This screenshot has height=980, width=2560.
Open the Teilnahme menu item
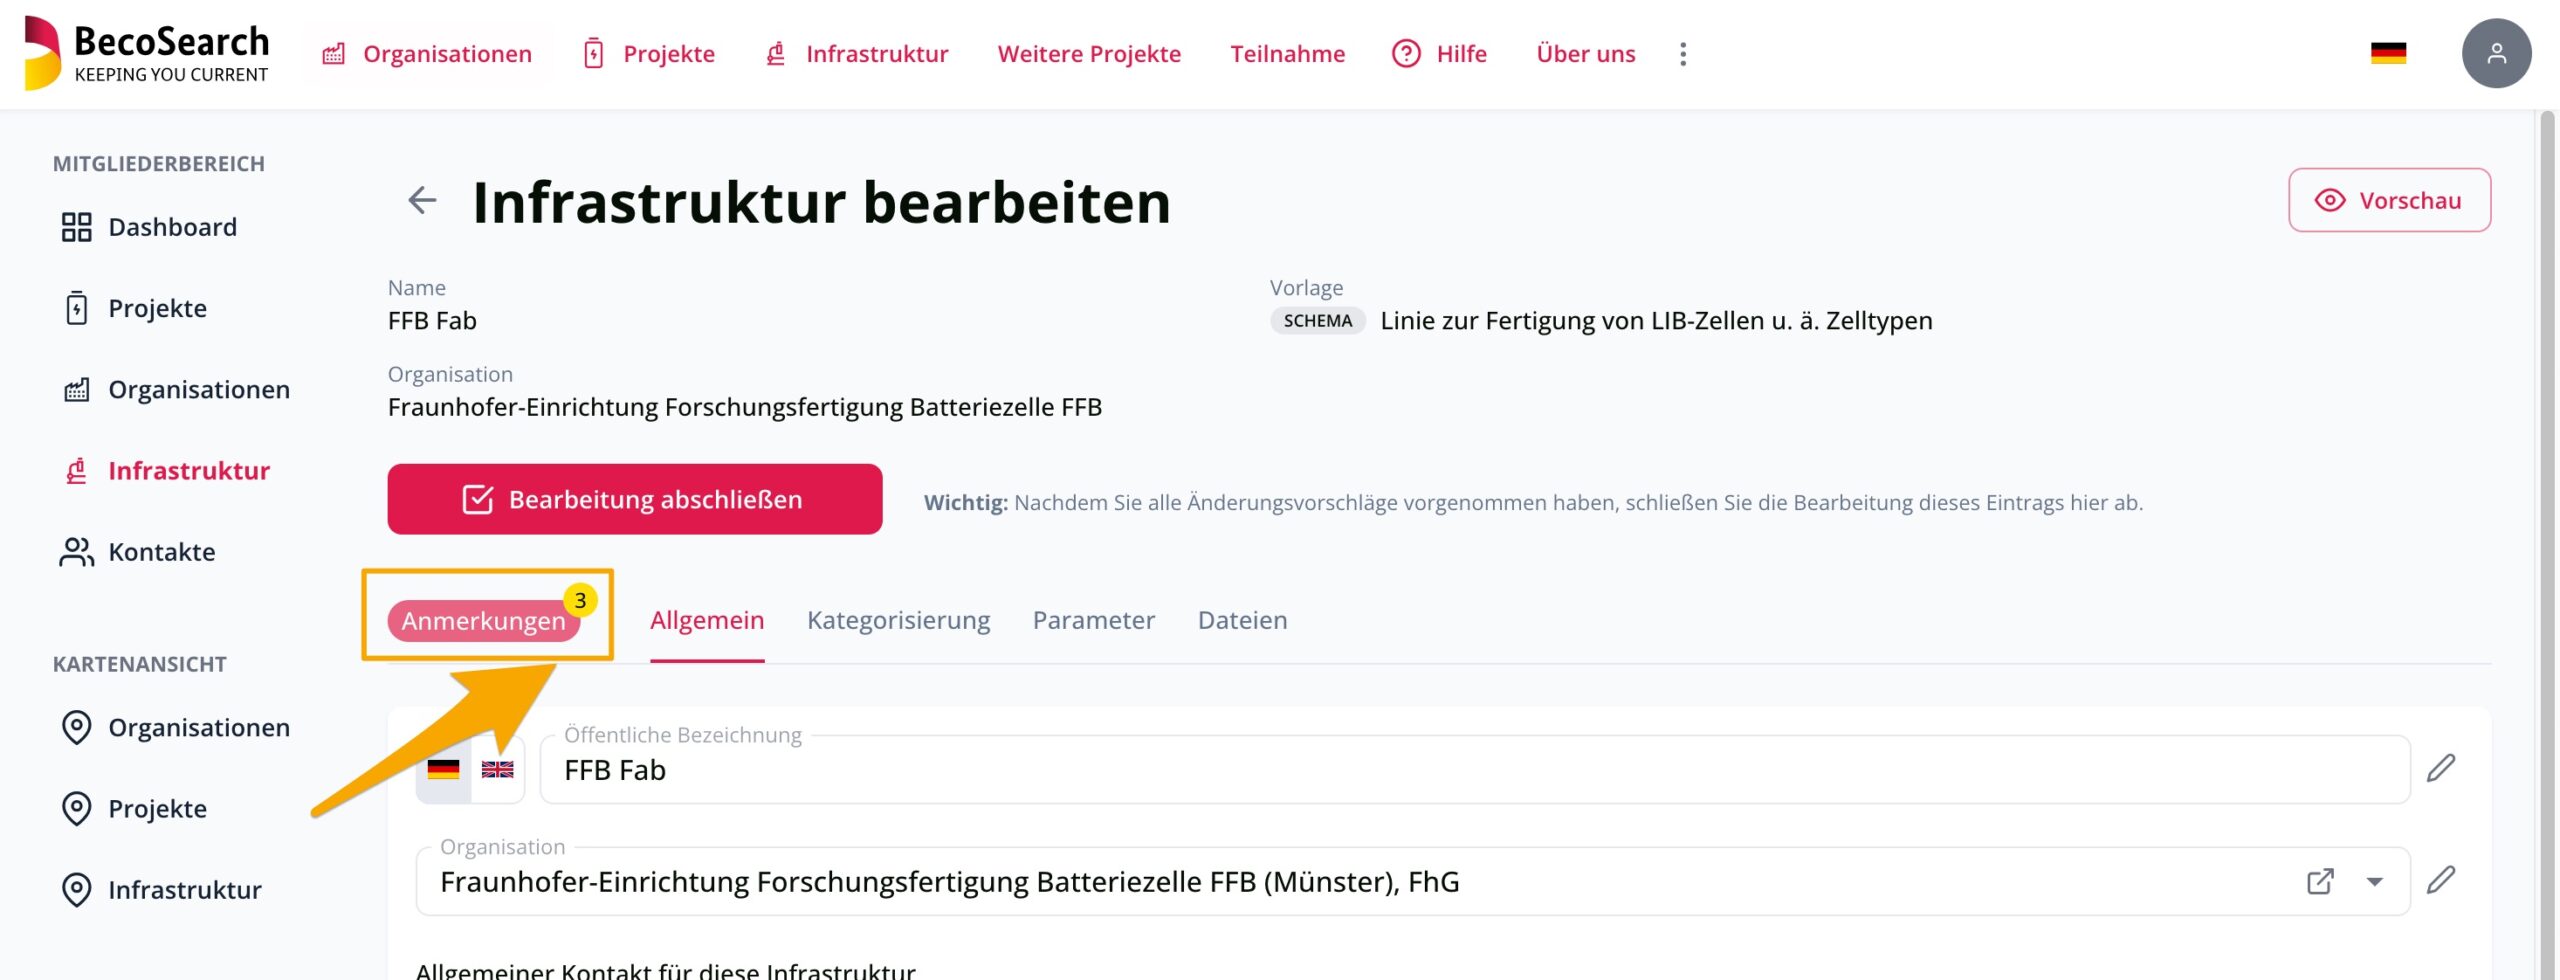click(1287, 54)
